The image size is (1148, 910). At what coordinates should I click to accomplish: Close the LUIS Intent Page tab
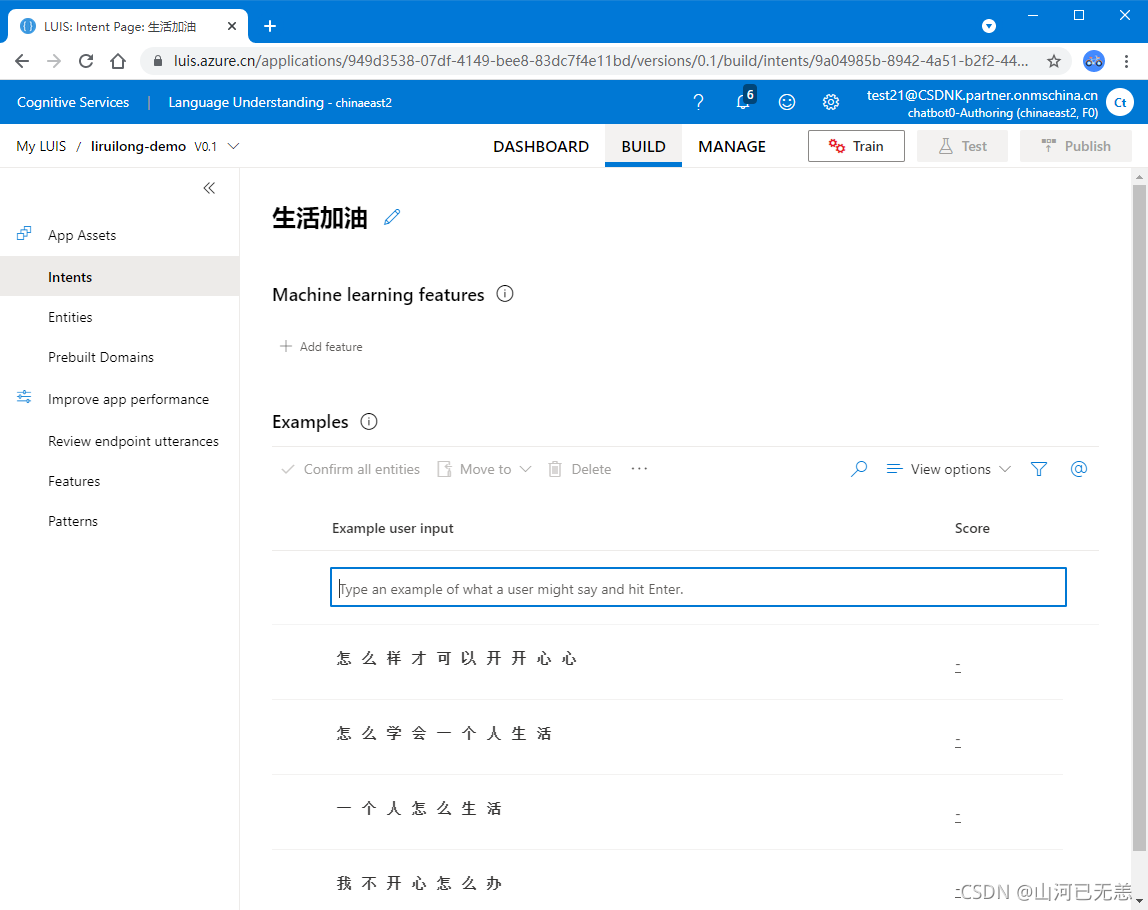231,26
